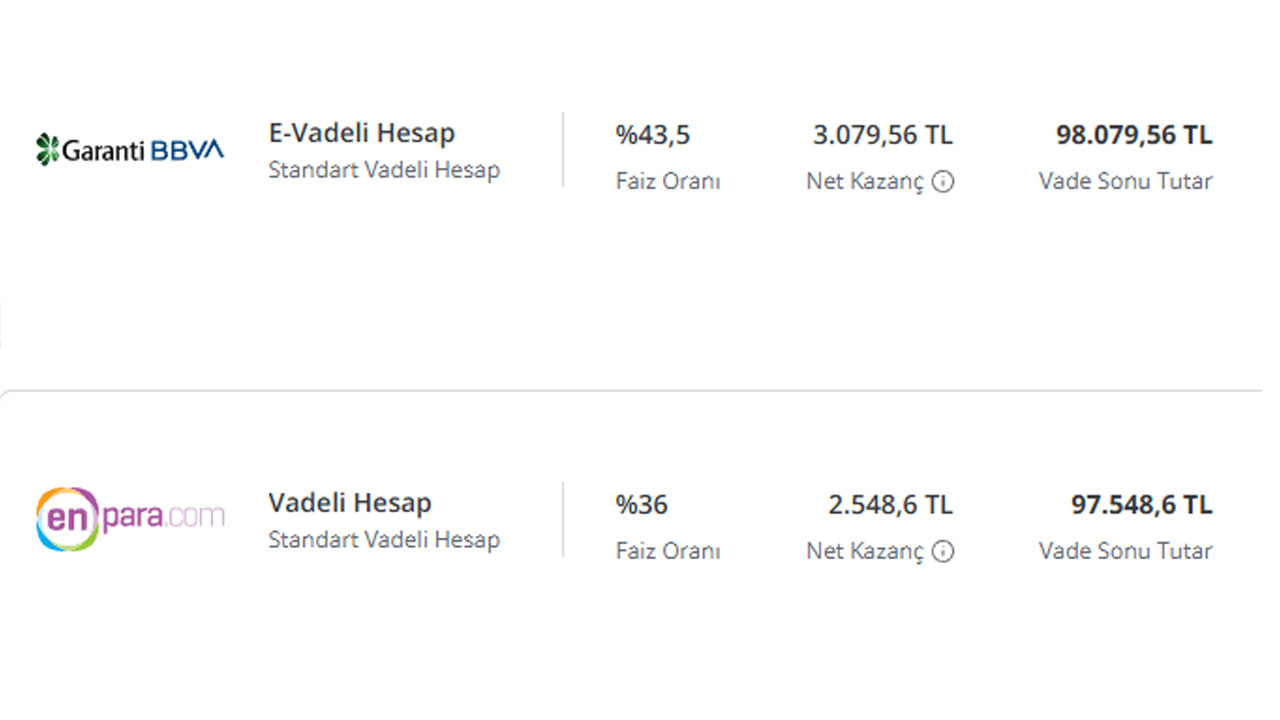Viewport: 1280px width, 720px height.
Task: Click Standart Vadeli Hesap under Garanti
Action: click(384, 170)
